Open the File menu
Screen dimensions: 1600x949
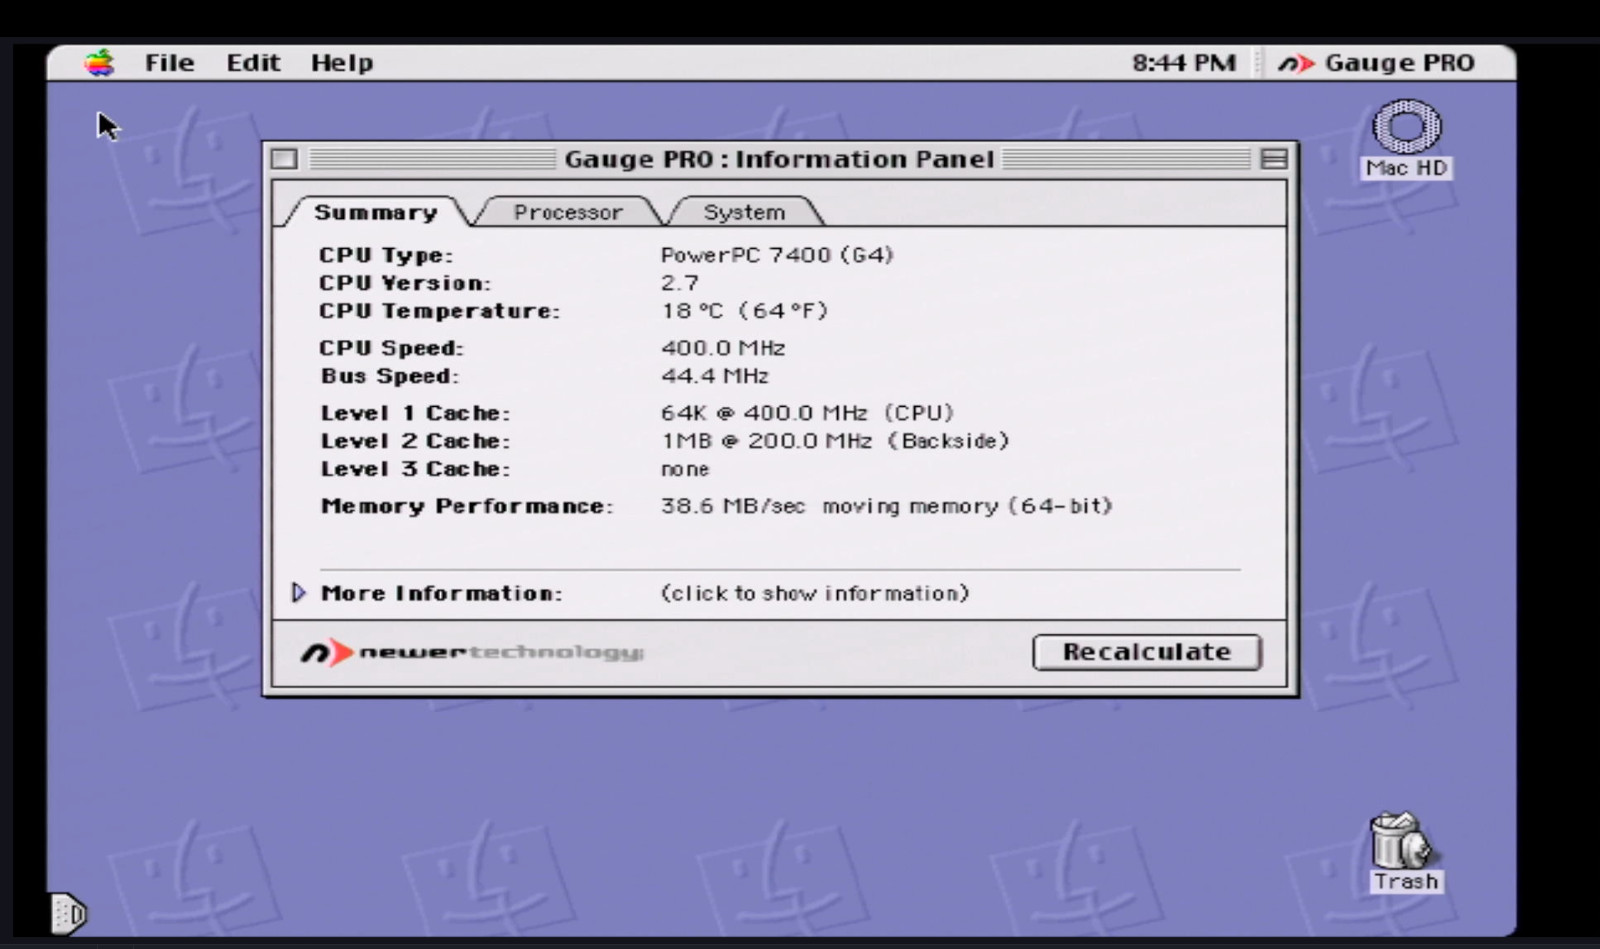169,63
